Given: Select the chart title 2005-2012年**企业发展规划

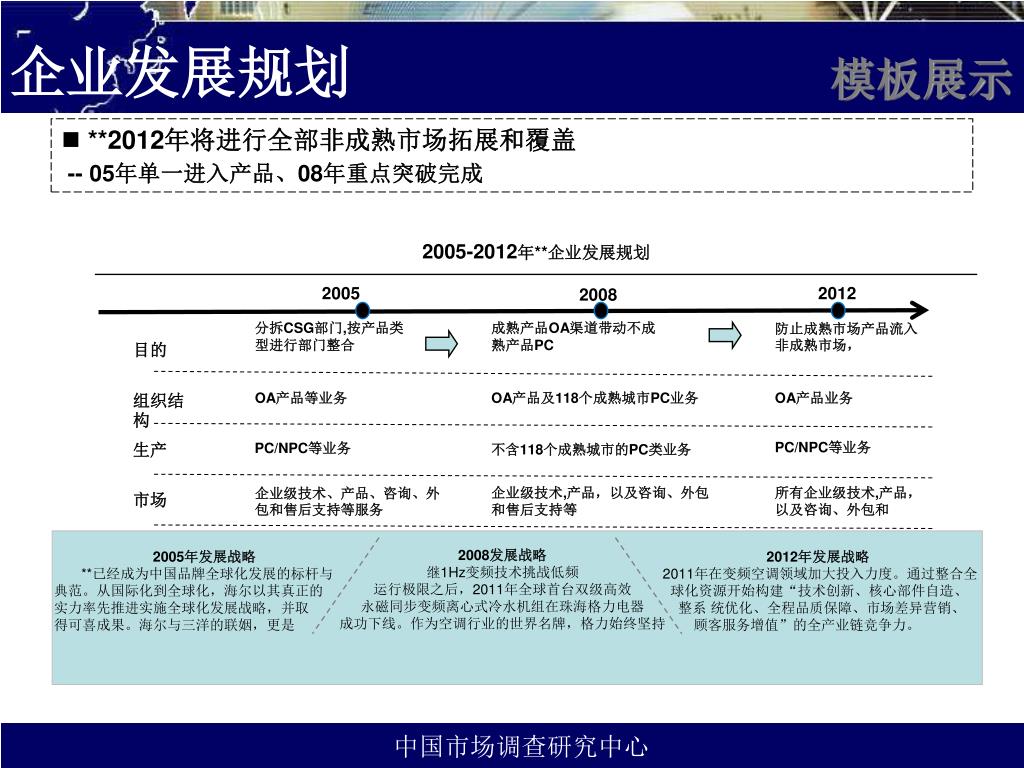Looking at the screenshot, I should pos(536,251).
